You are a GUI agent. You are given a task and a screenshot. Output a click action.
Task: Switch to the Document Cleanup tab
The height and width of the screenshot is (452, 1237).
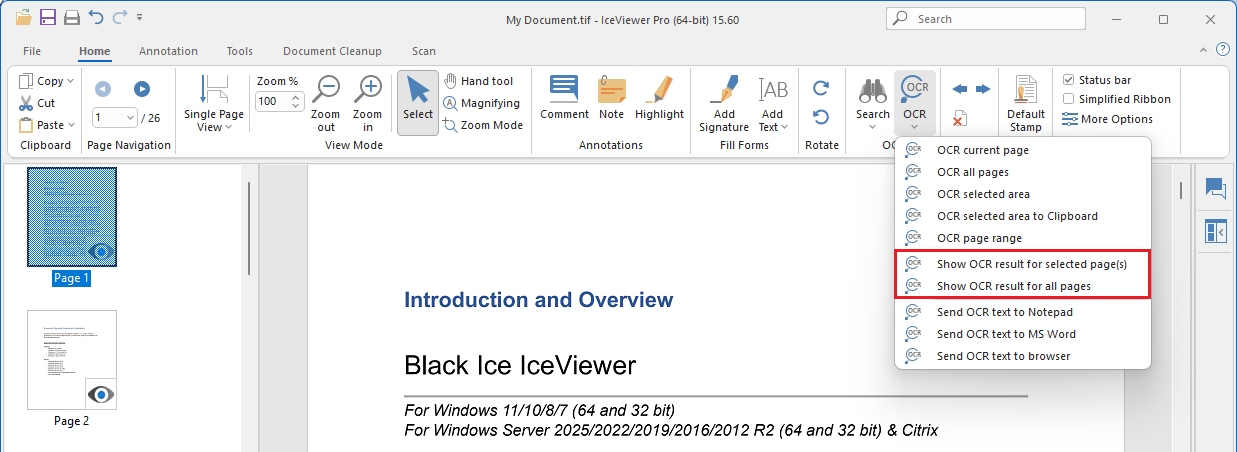click(332, 51)
